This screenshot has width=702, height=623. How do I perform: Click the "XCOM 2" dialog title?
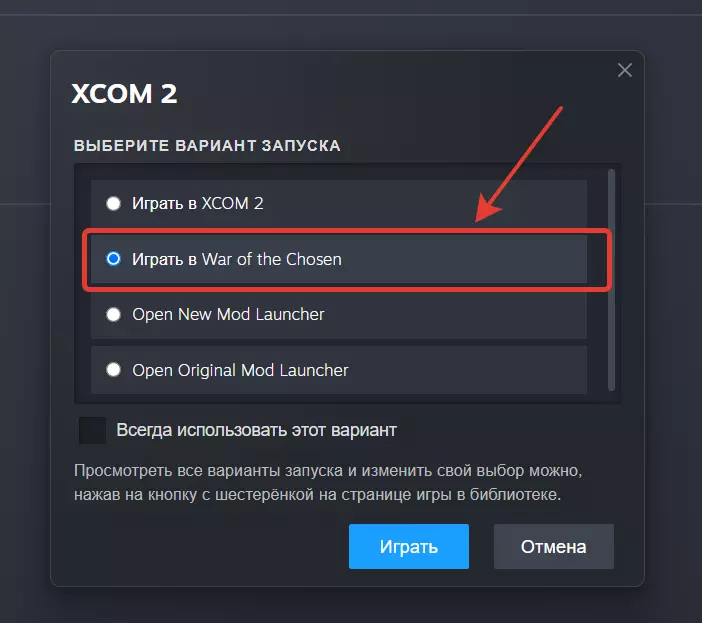124,95
